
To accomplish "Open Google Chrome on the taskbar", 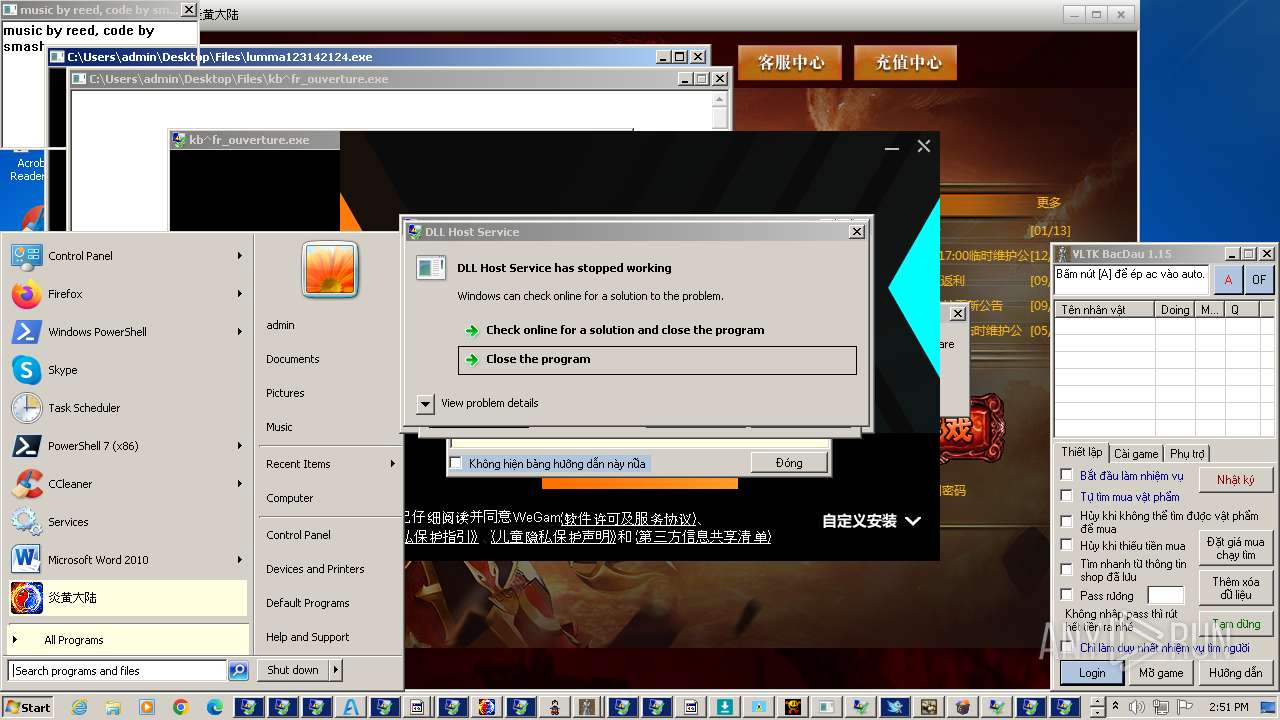I will tap(181, 707).
